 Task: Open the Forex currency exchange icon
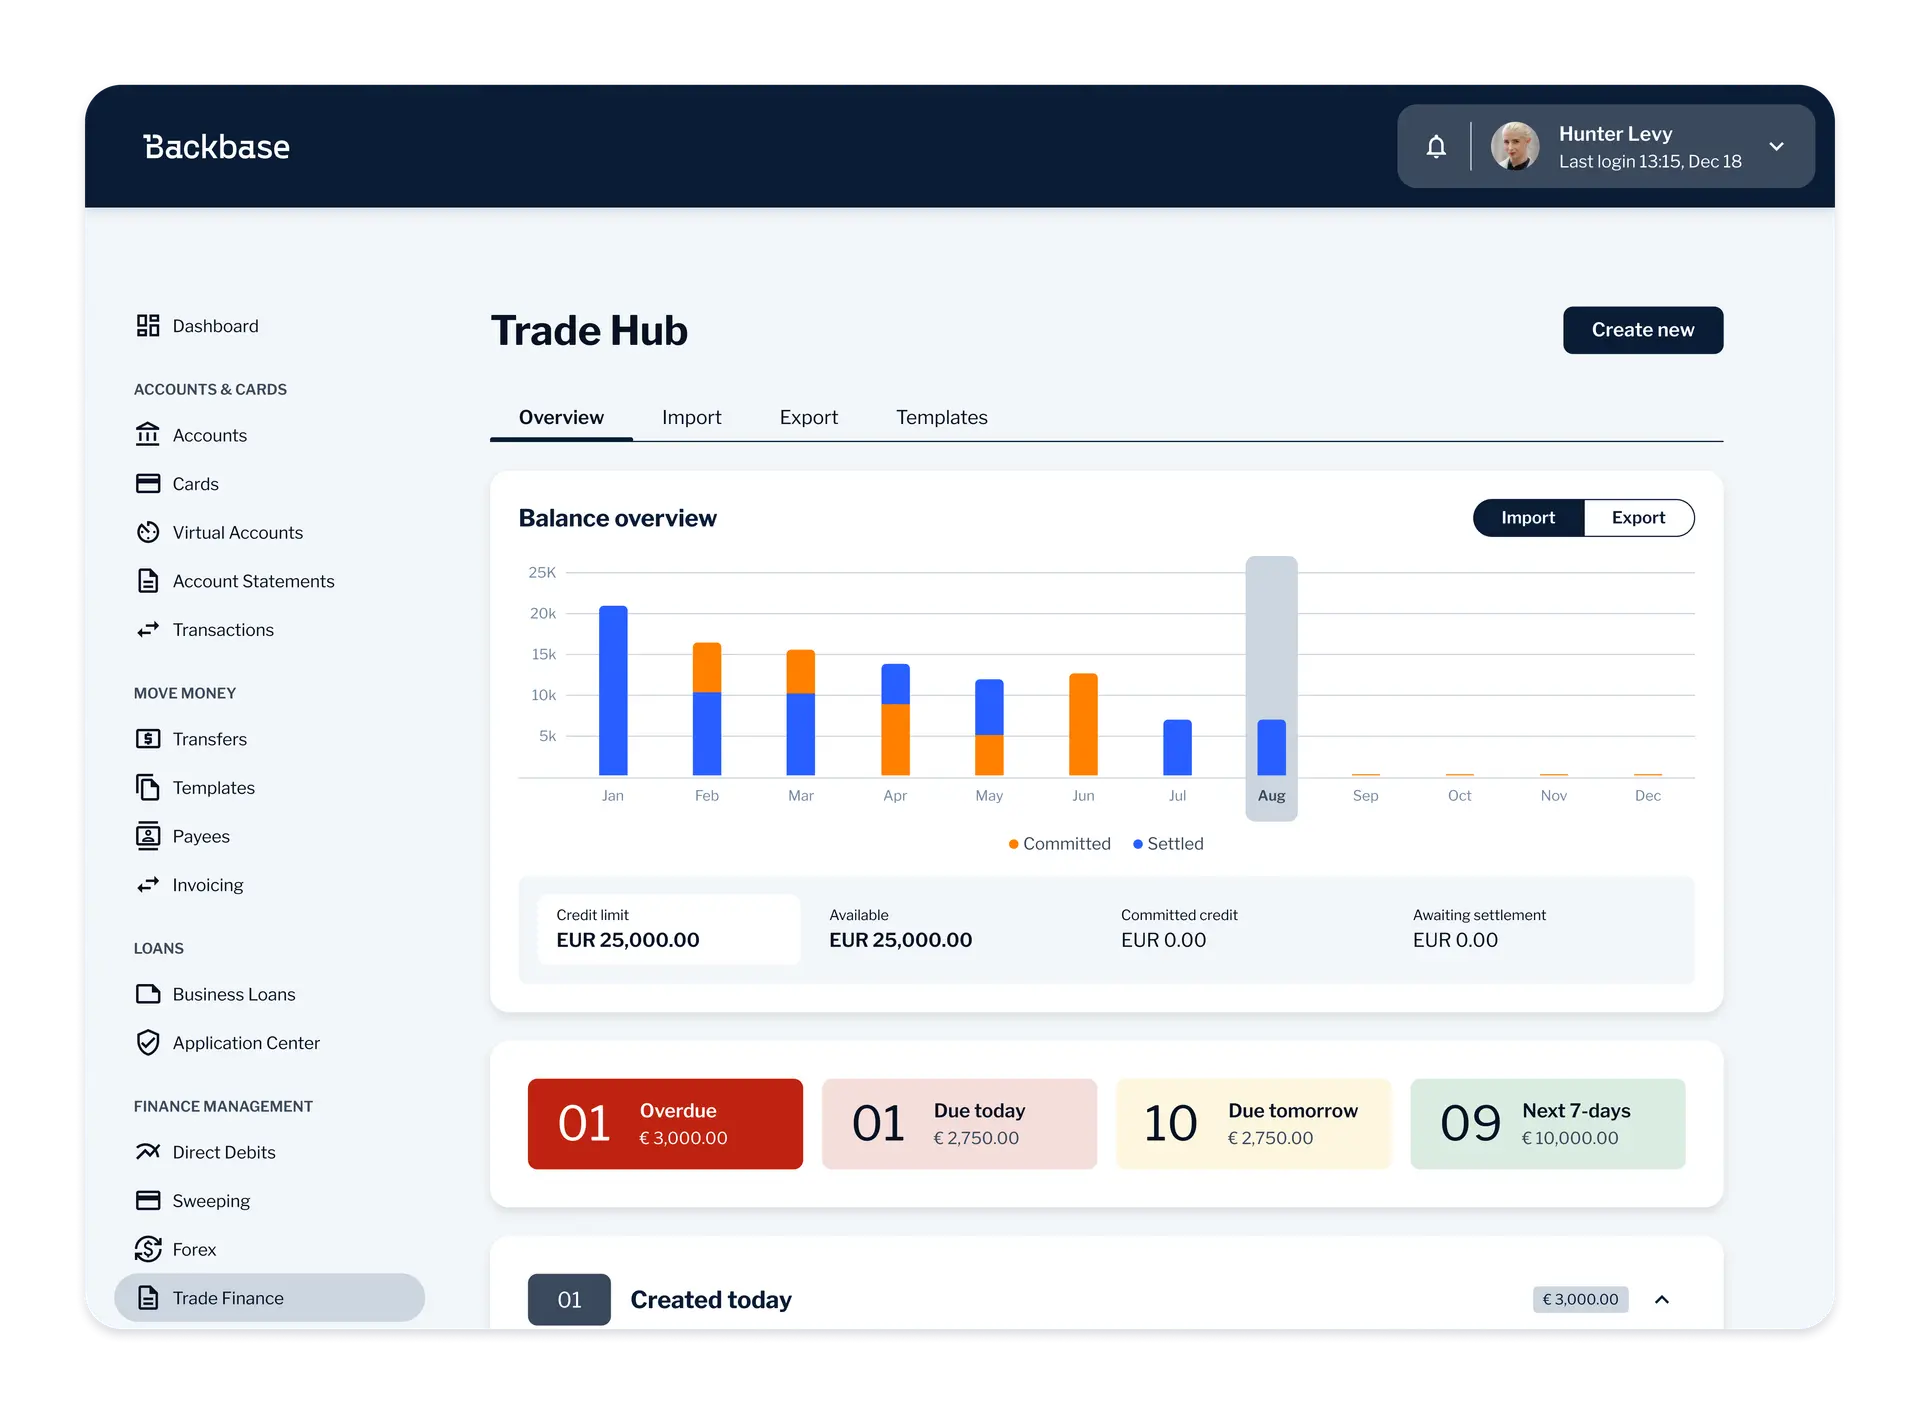tap(148, 1249)
